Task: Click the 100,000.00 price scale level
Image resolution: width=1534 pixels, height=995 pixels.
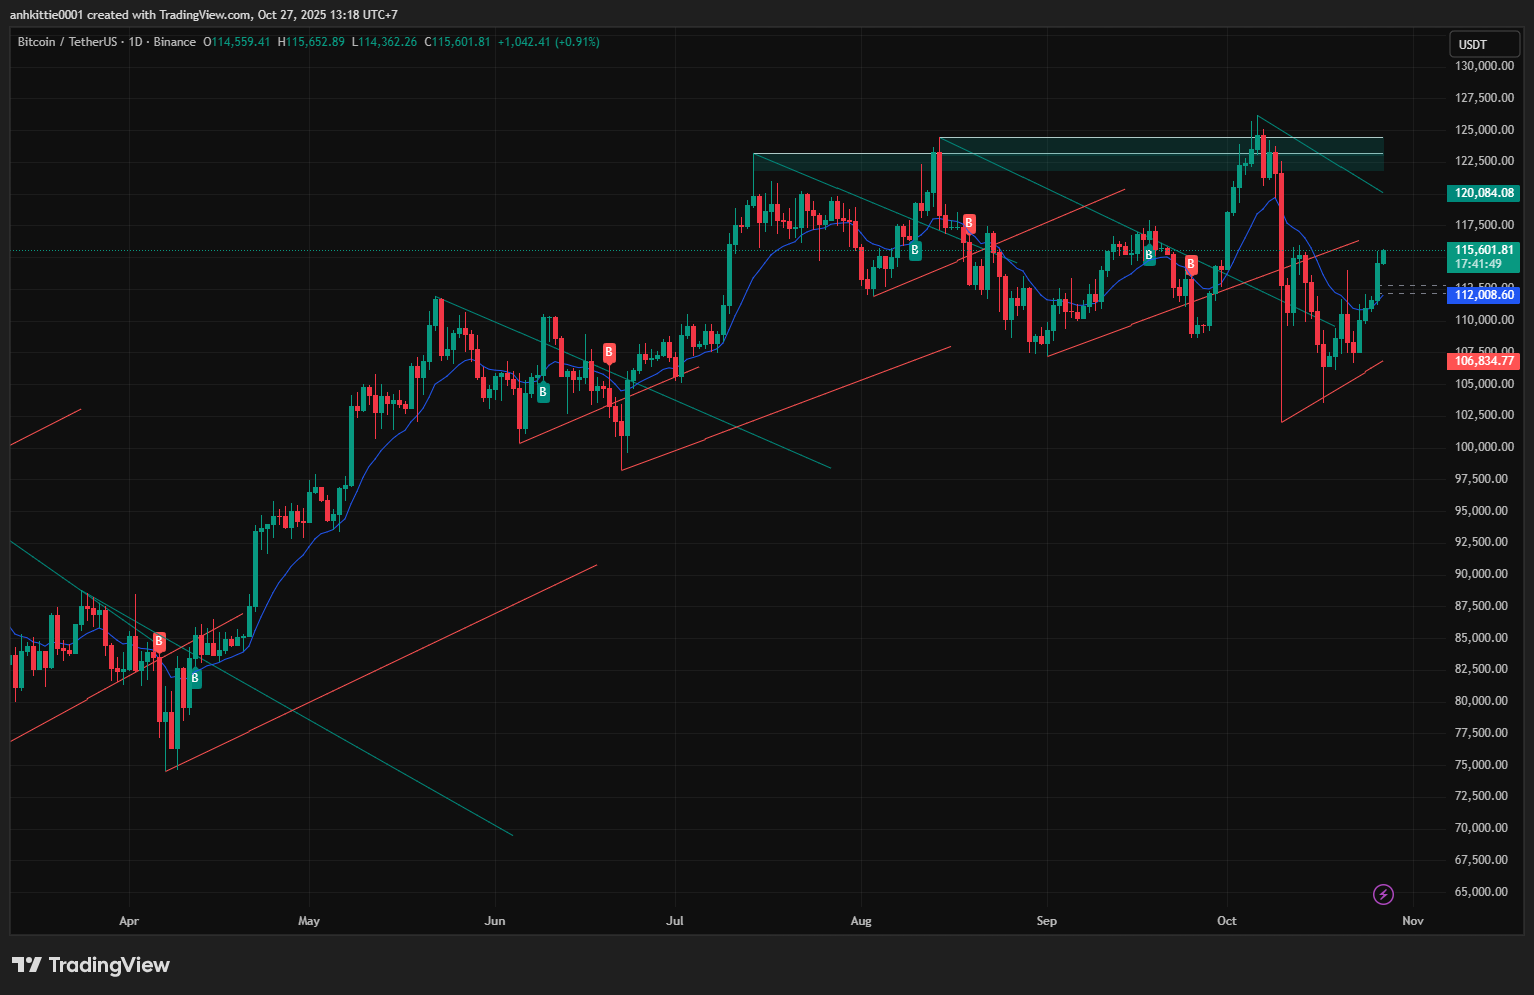Action: pos(1481,447)
